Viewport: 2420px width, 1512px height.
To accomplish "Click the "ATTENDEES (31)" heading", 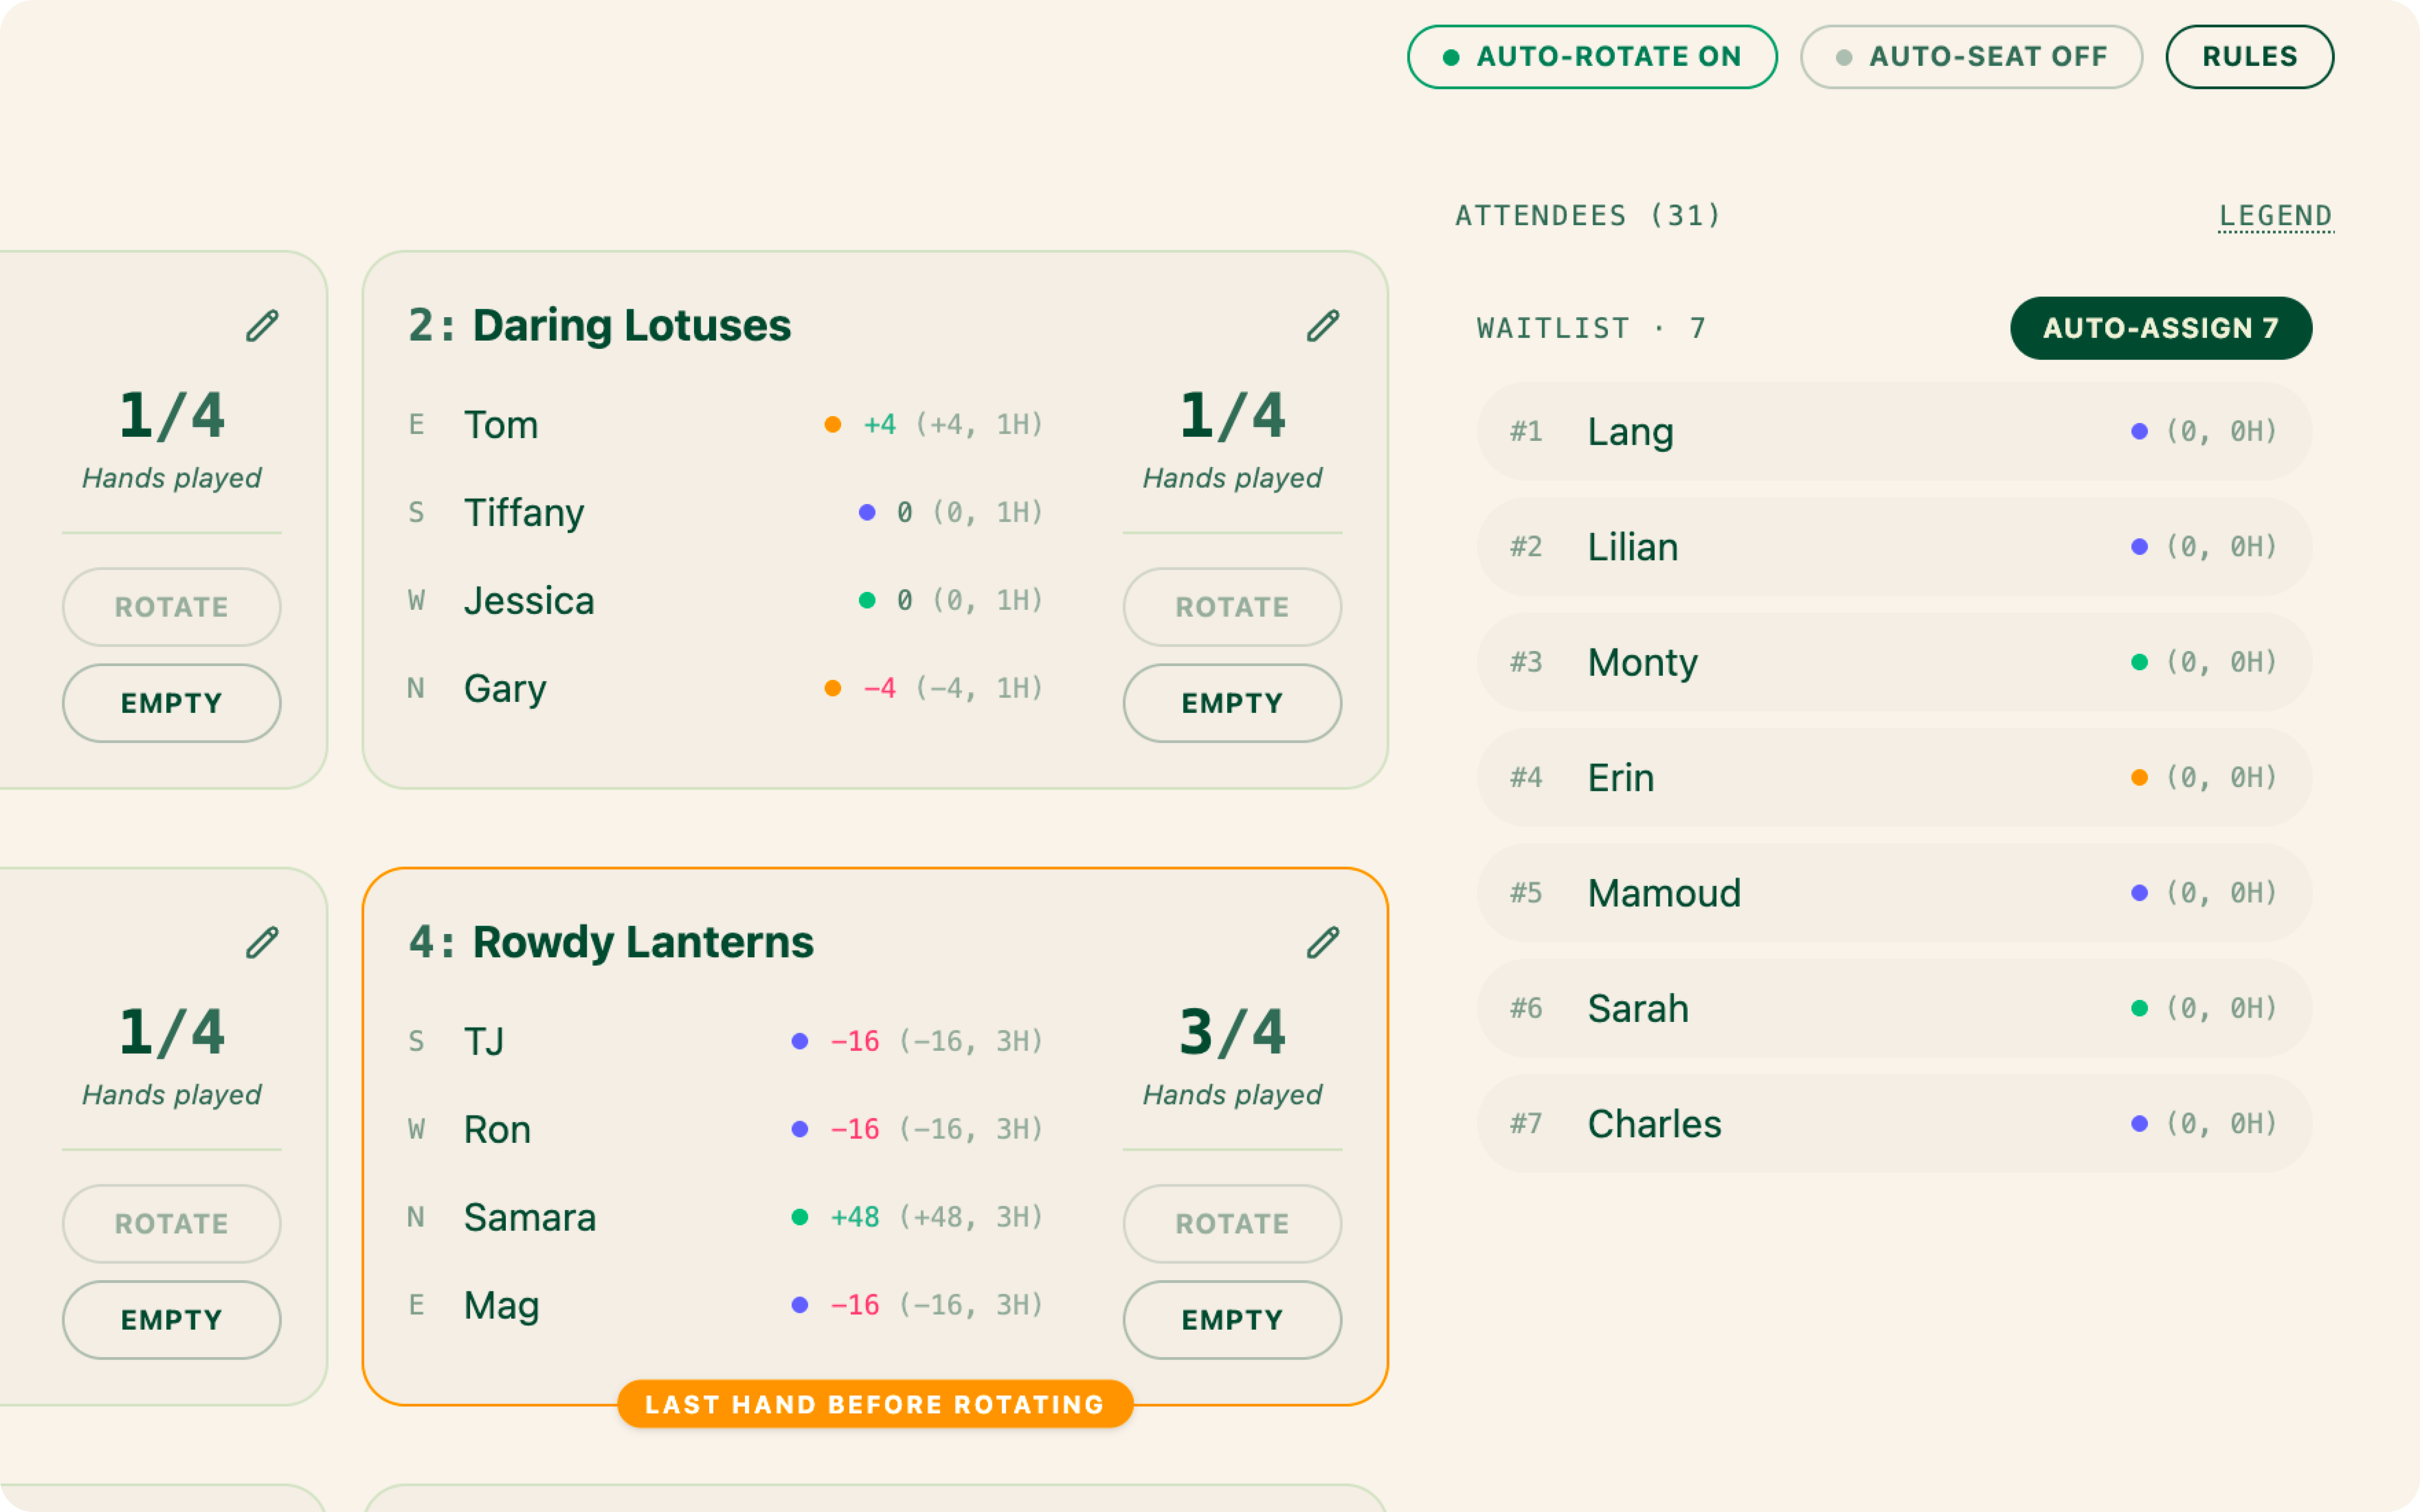I will click(x=1588, y=216).
